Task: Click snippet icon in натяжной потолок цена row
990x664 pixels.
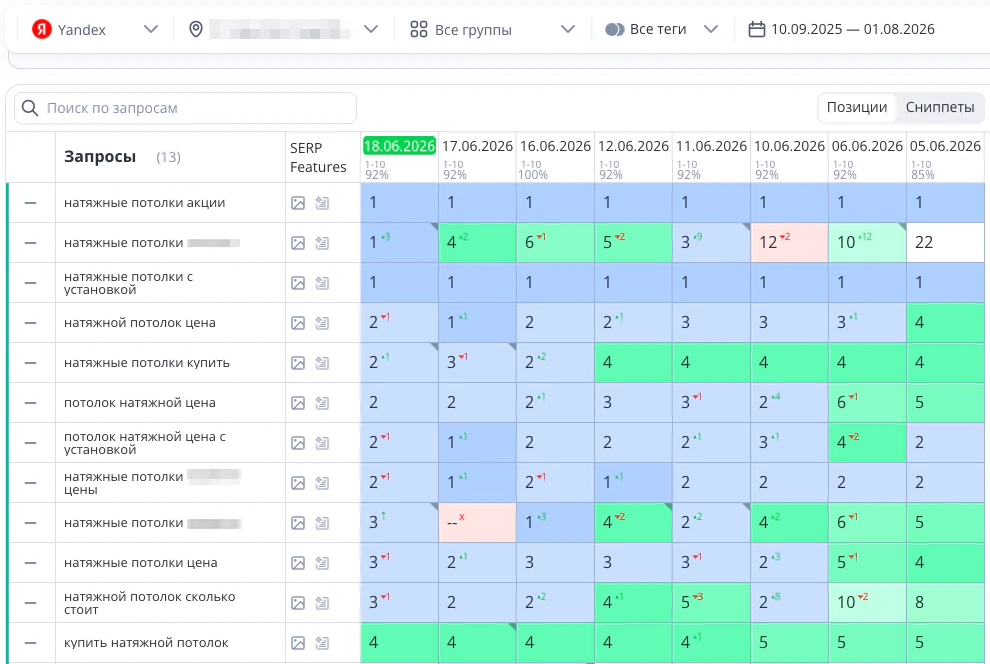Action: [x=322, y=323]
